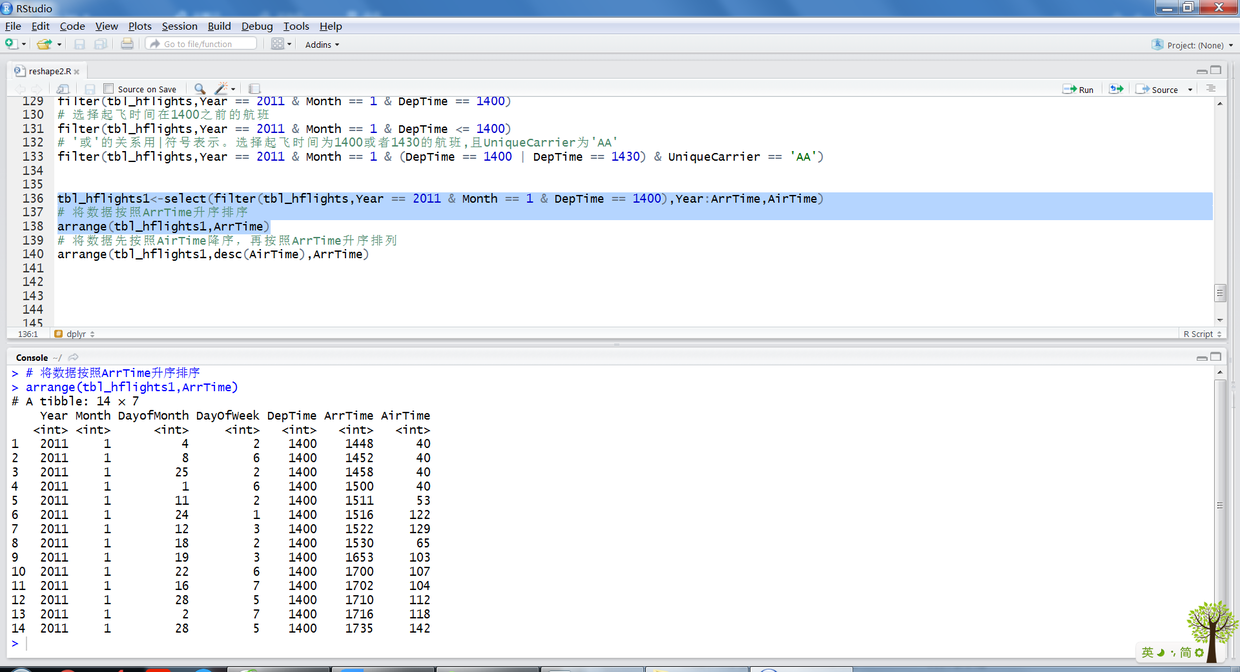Click the Console pane title
Screen dimensions: 1240x672
point(32,357)
